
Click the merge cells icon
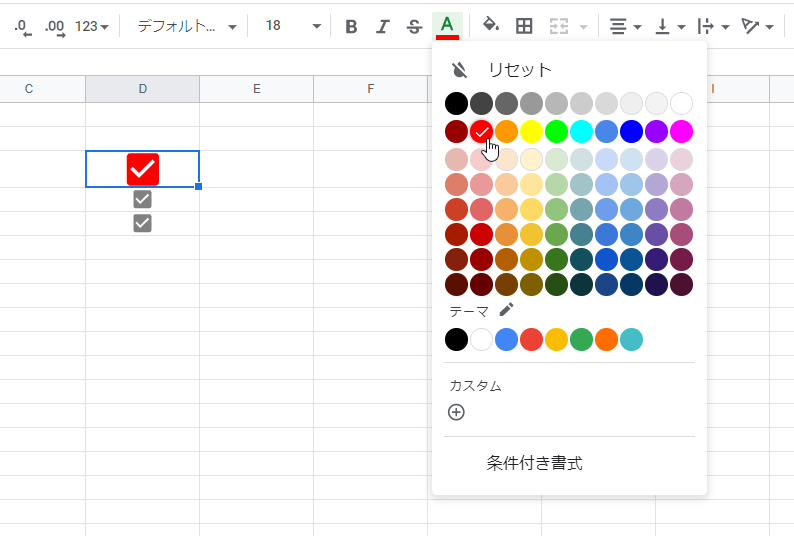pos(559,26)
